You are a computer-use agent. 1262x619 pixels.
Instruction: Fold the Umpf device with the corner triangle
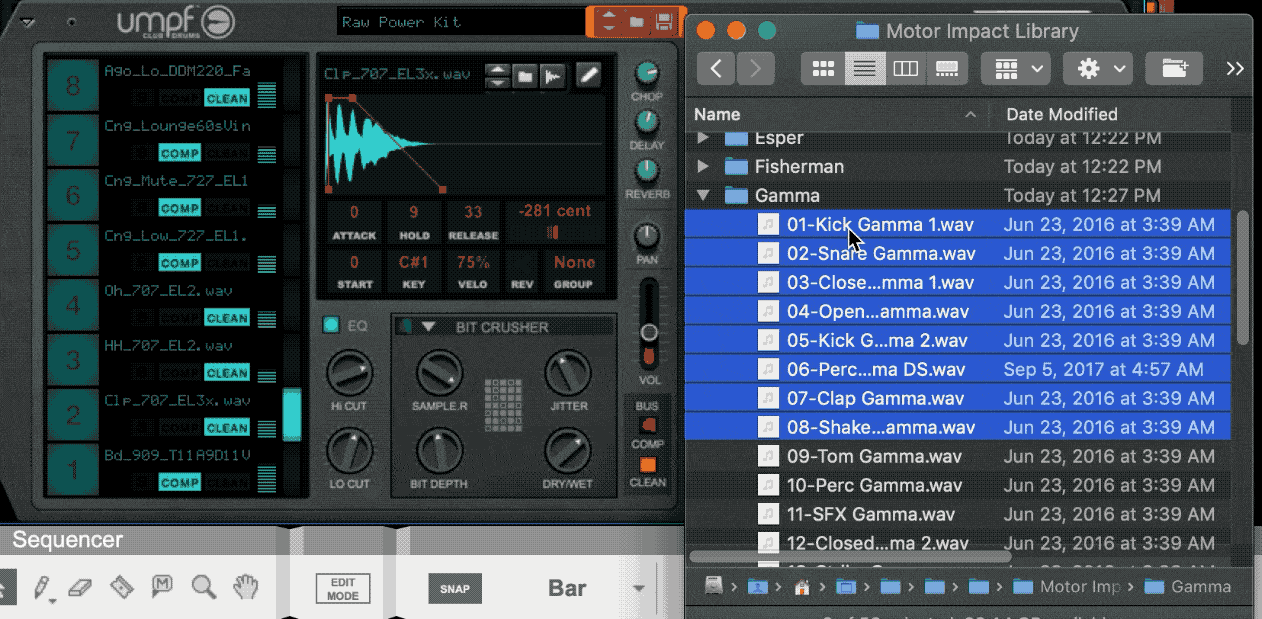(x=28, y=22)
